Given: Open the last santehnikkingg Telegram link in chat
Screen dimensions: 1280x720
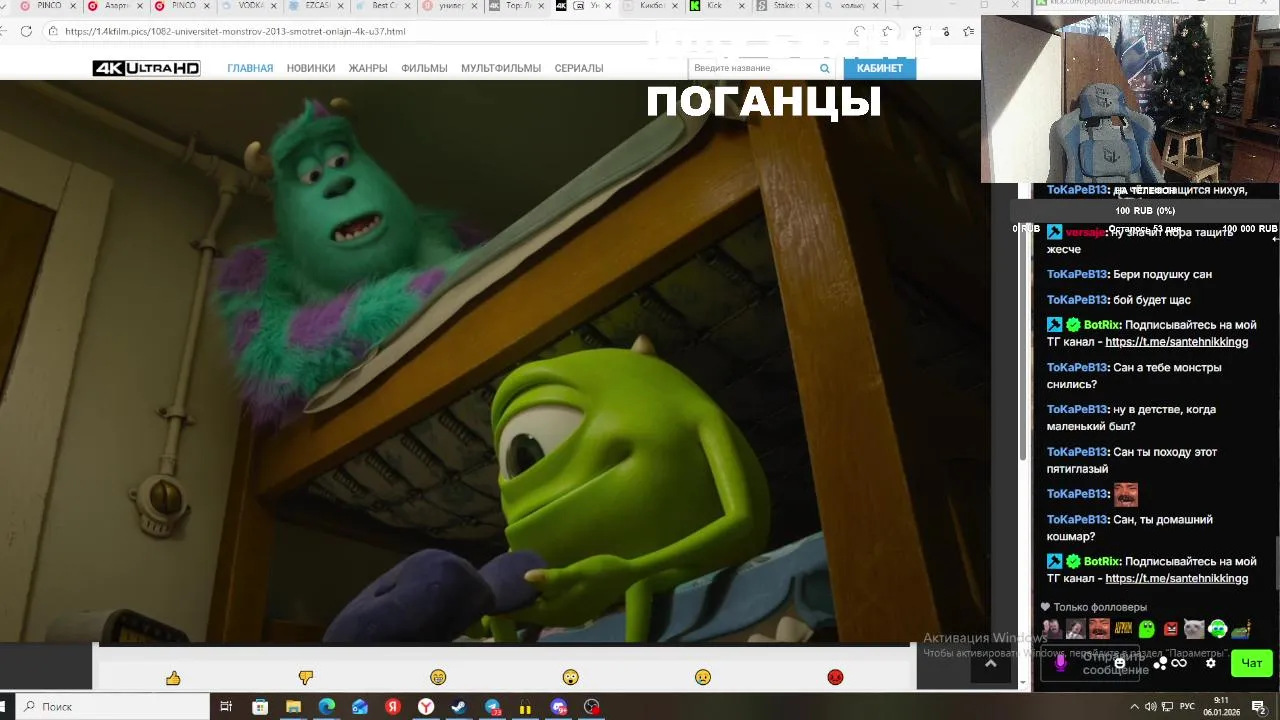Looking at the screenshot, I should pyautogui.click(x=1176, y=578).
